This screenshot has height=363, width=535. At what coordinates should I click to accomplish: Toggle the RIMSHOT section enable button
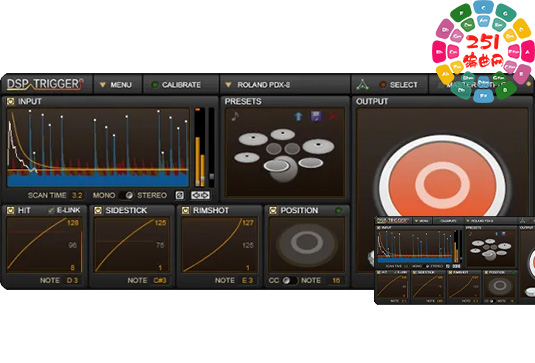[185, 210]
